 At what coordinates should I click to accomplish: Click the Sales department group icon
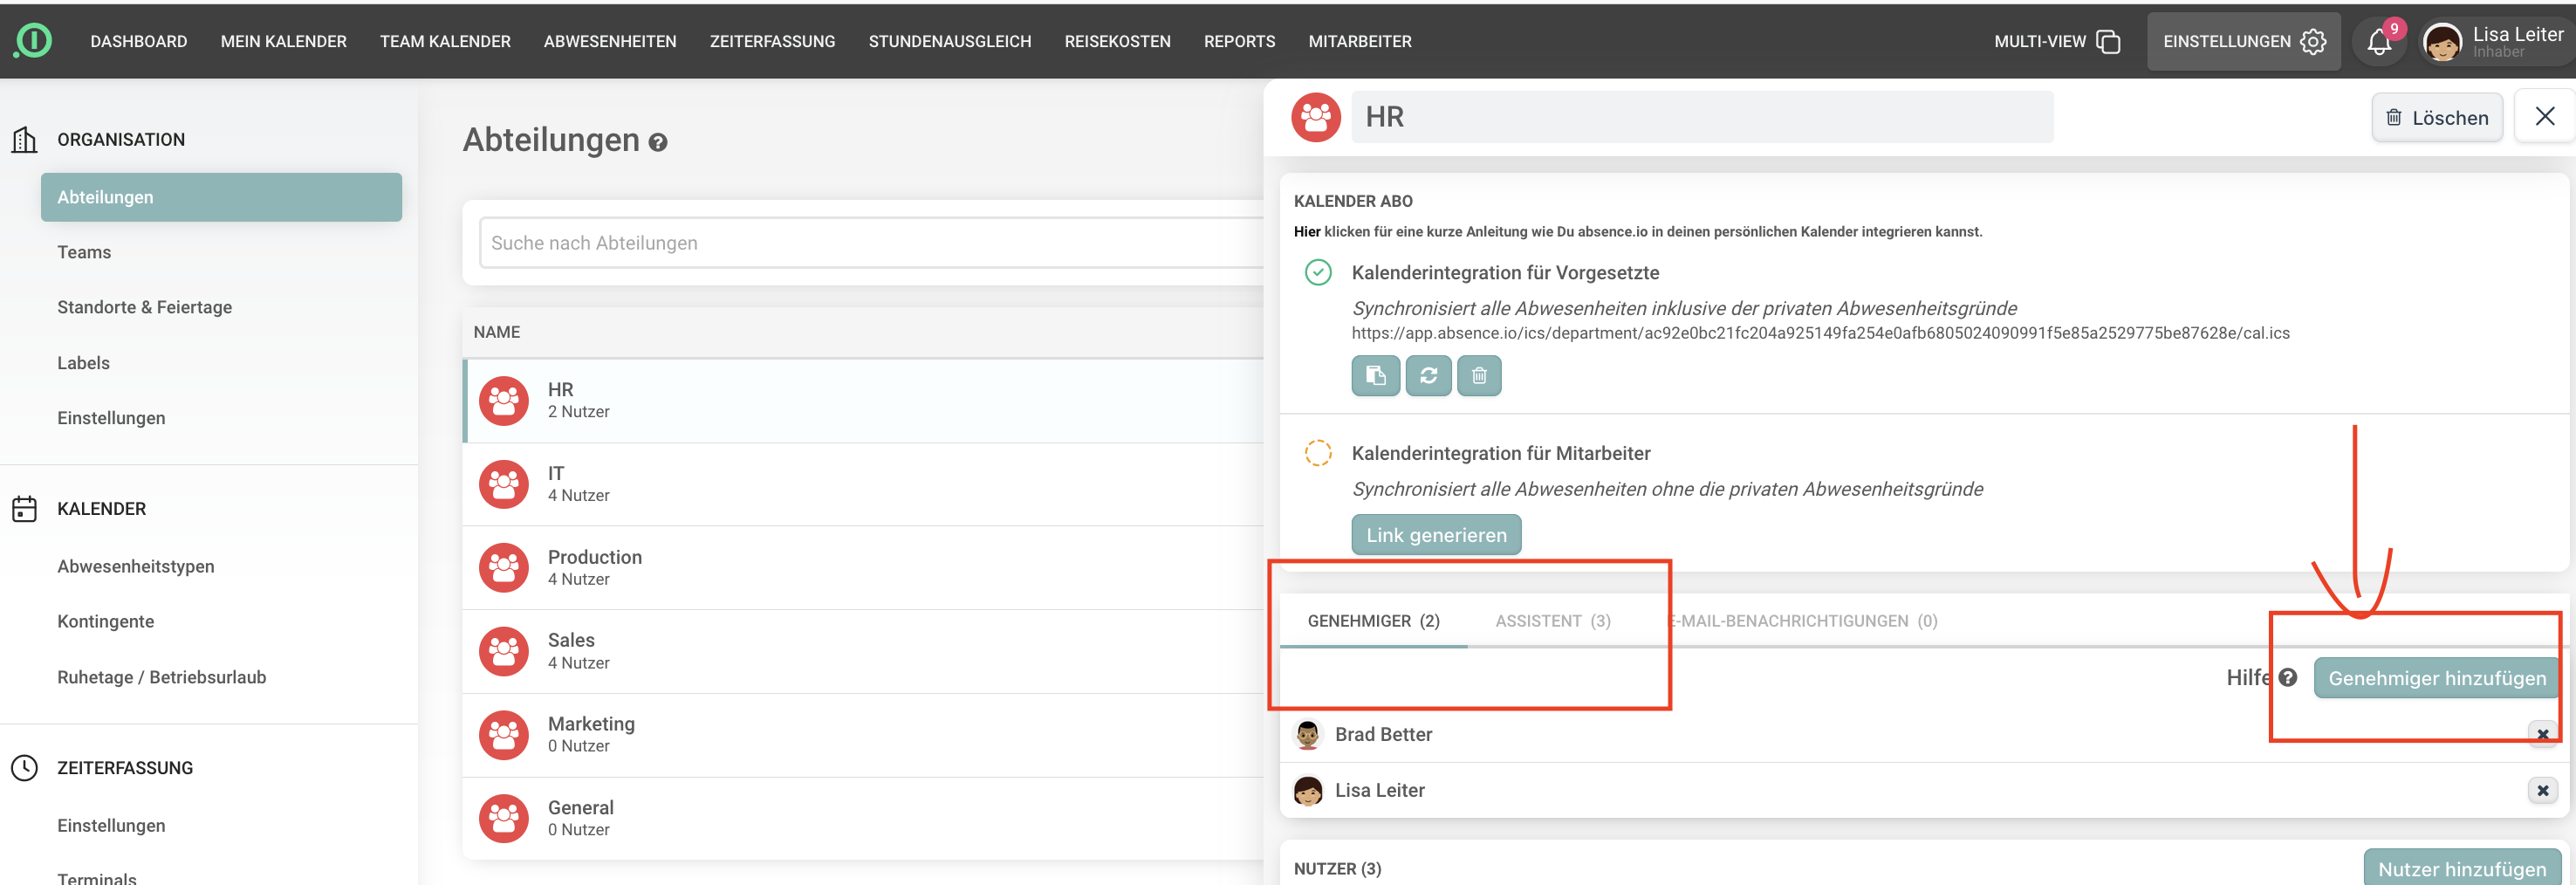pos(504,651)
